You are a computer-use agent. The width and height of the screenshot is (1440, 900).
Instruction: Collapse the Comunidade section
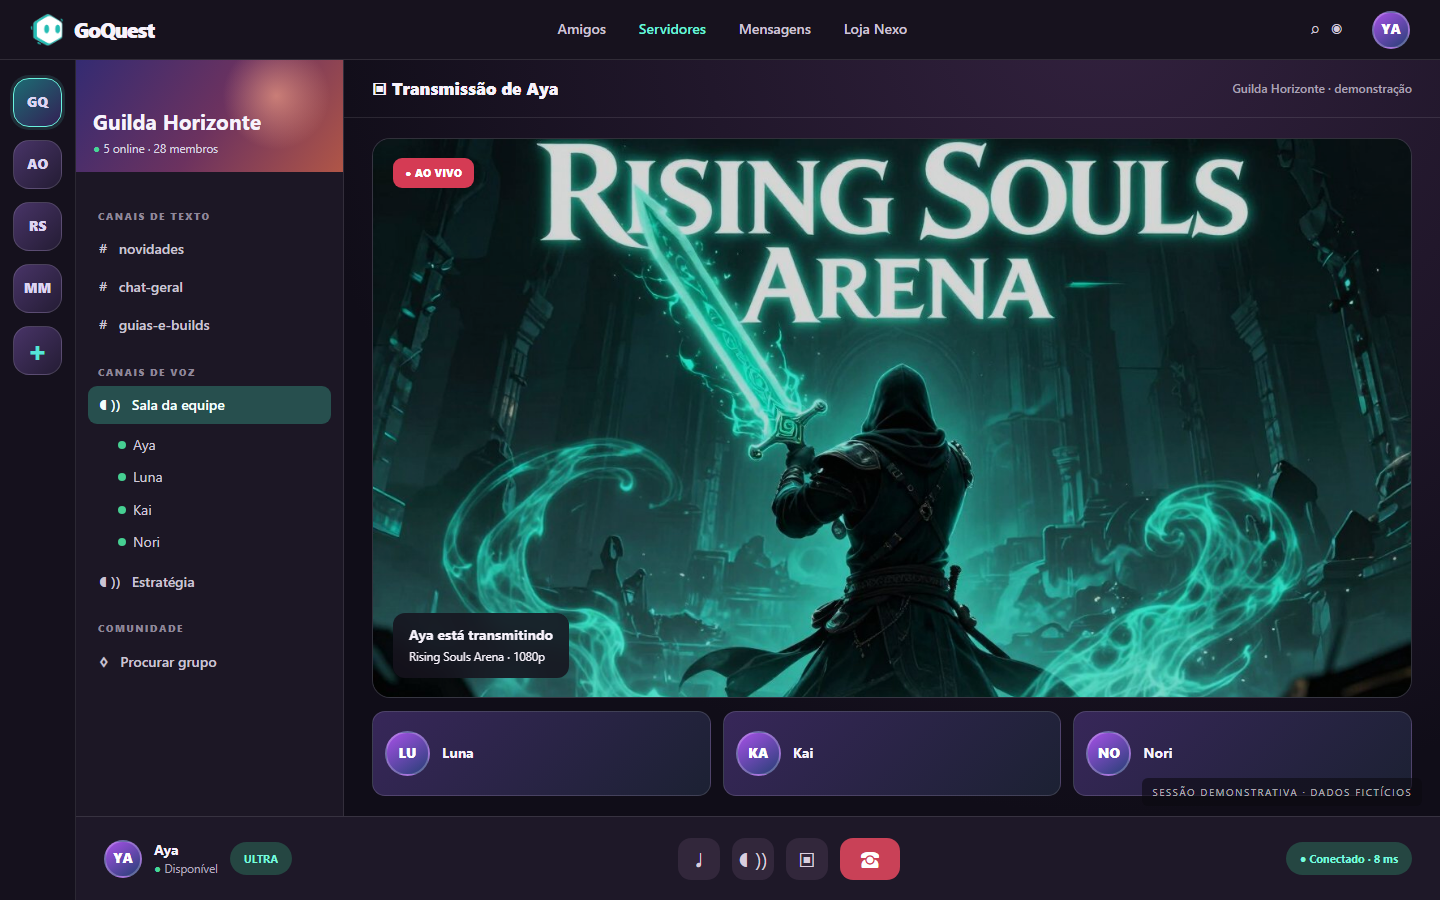click(141, 628)
